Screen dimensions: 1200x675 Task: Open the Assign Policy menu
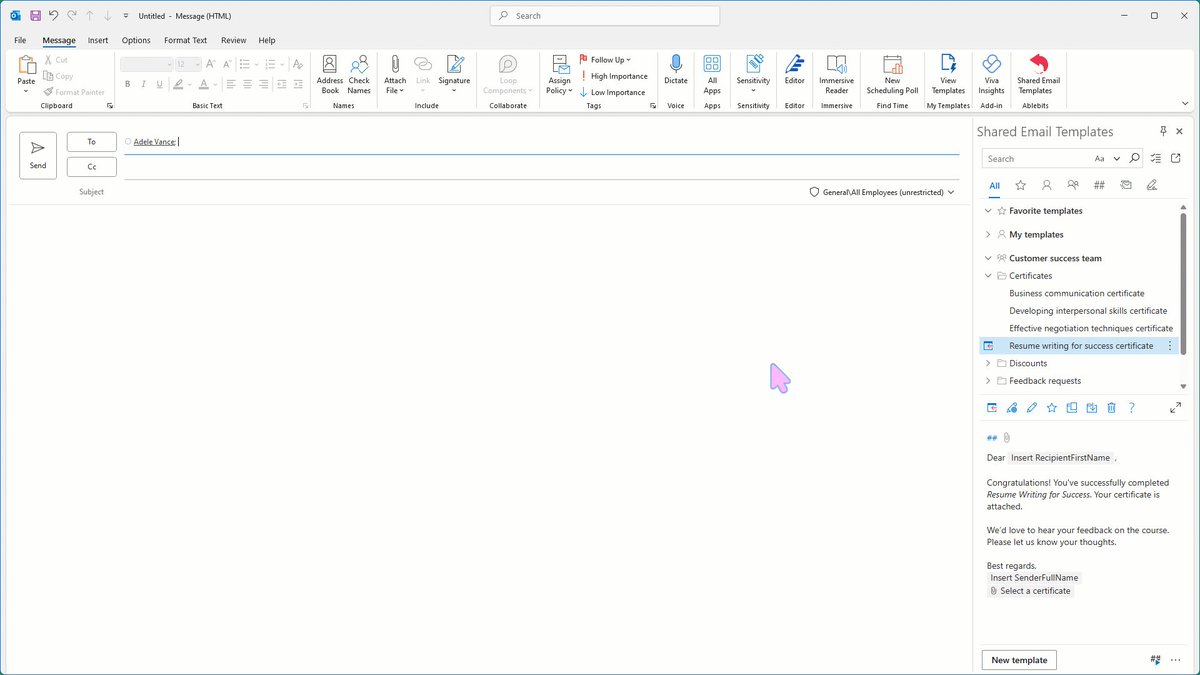[559, 76]
